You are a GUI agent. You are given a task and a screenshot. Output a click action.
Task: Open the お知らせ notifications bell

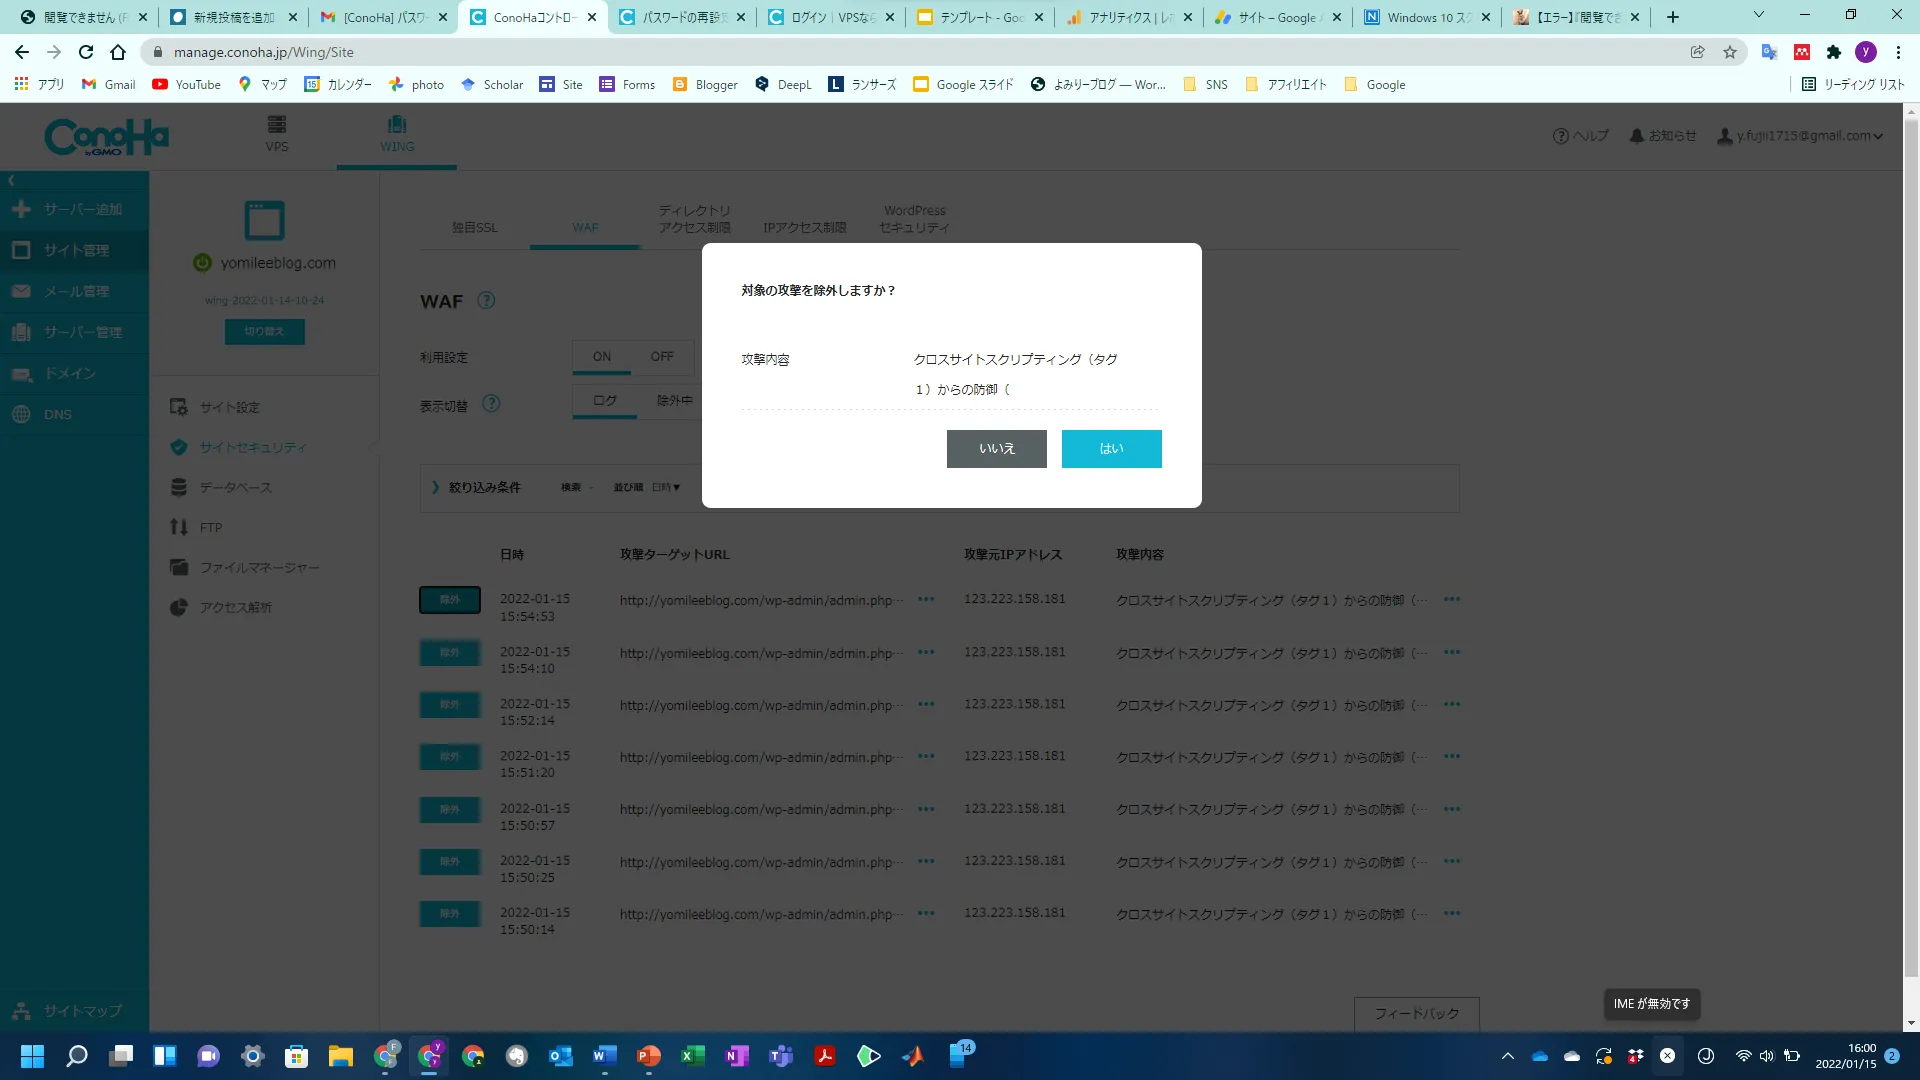[1662, 136]
